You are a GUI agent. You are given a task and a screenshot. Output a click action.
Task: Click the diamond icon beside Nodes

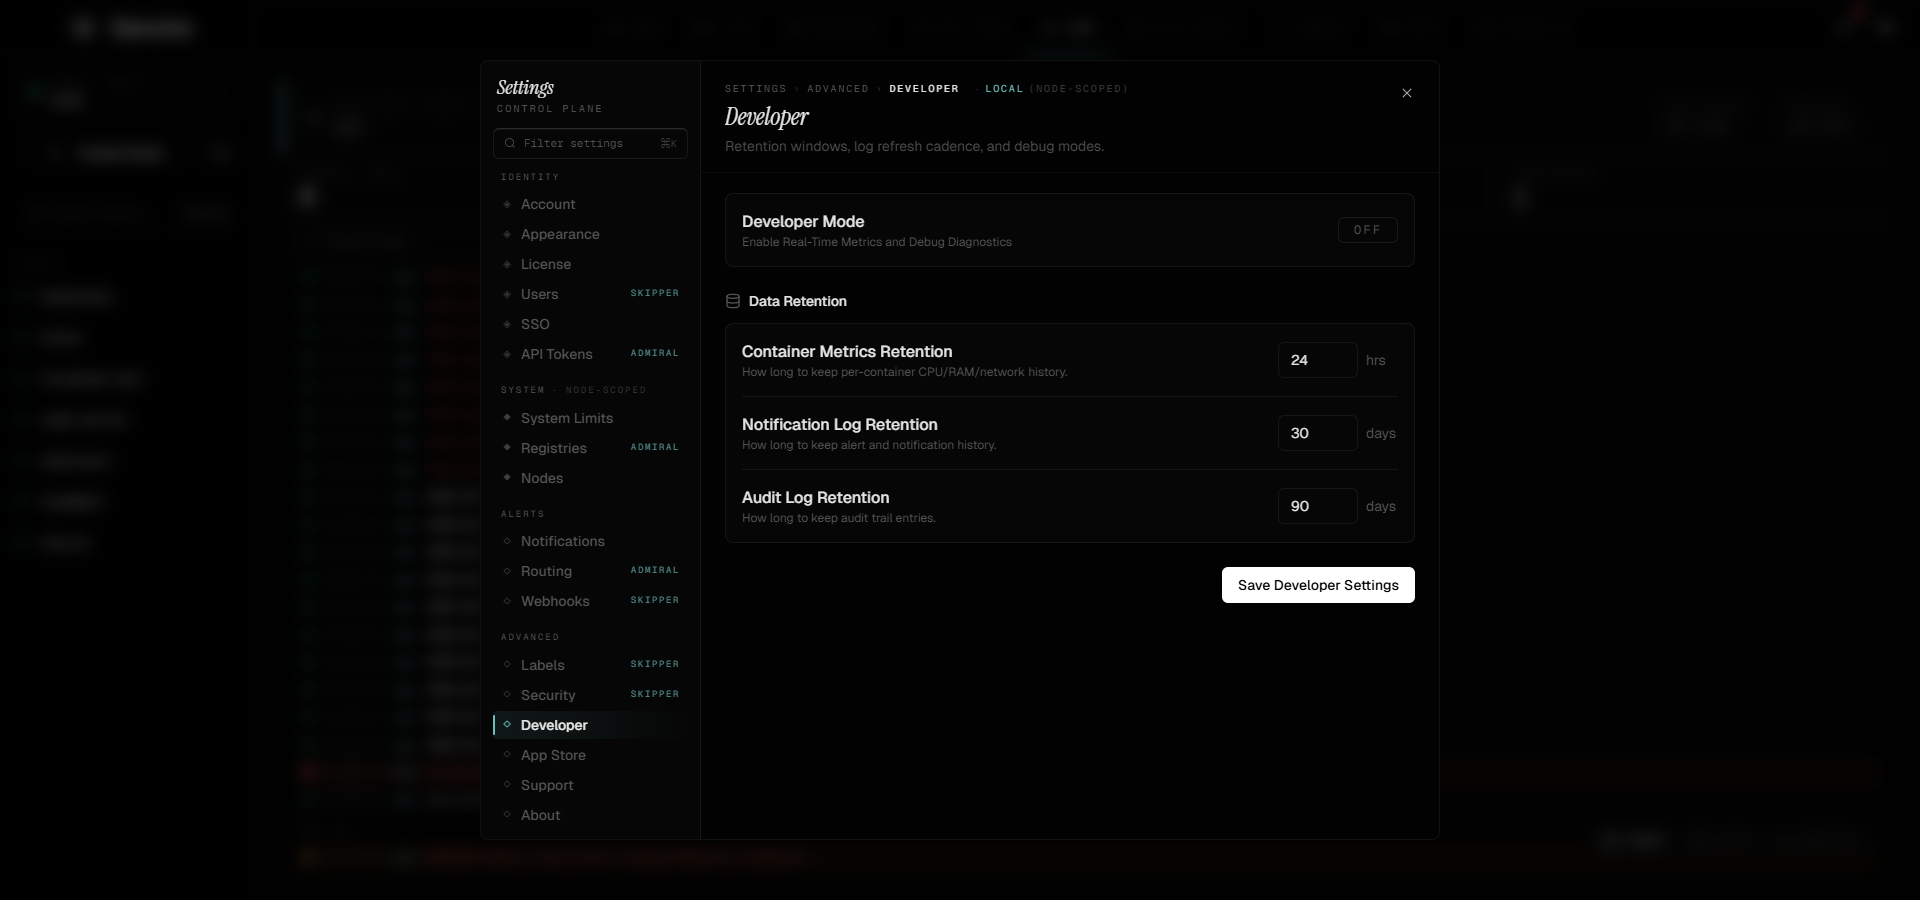pyautogui.click(x=507, y=477)
